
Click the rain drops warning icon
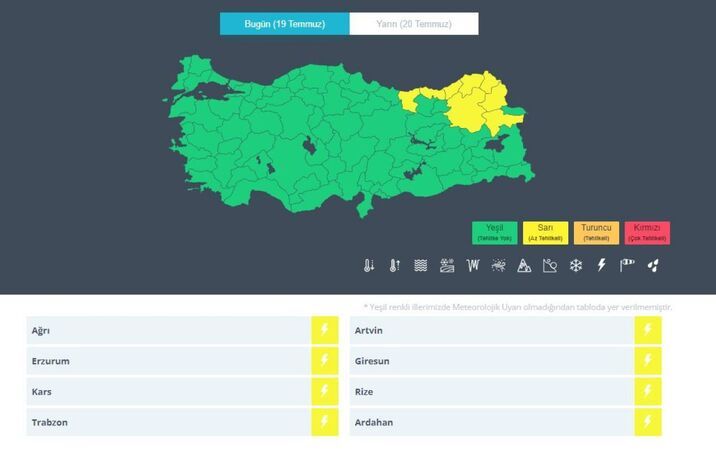[653, 265]
